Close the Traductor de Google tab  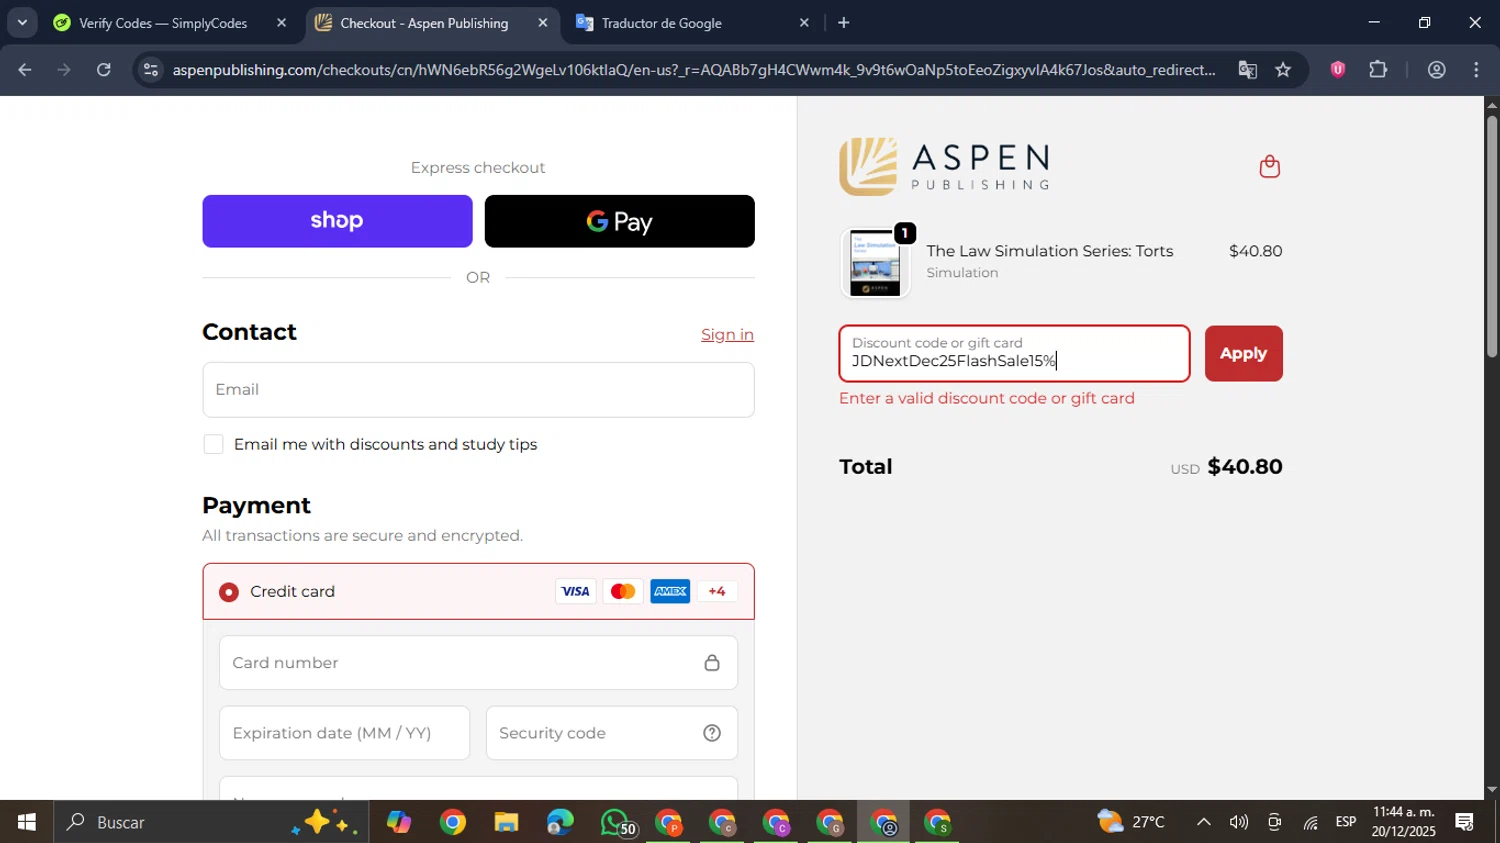point(804,23)
